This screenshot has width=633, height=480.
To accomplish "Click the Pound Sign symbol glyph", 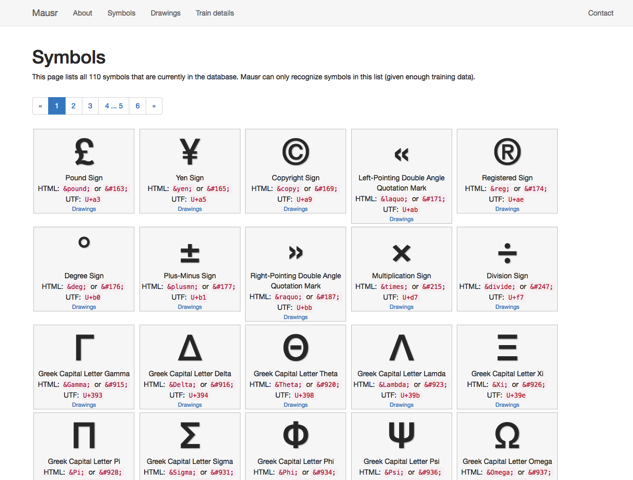I will tap(84, 152).
